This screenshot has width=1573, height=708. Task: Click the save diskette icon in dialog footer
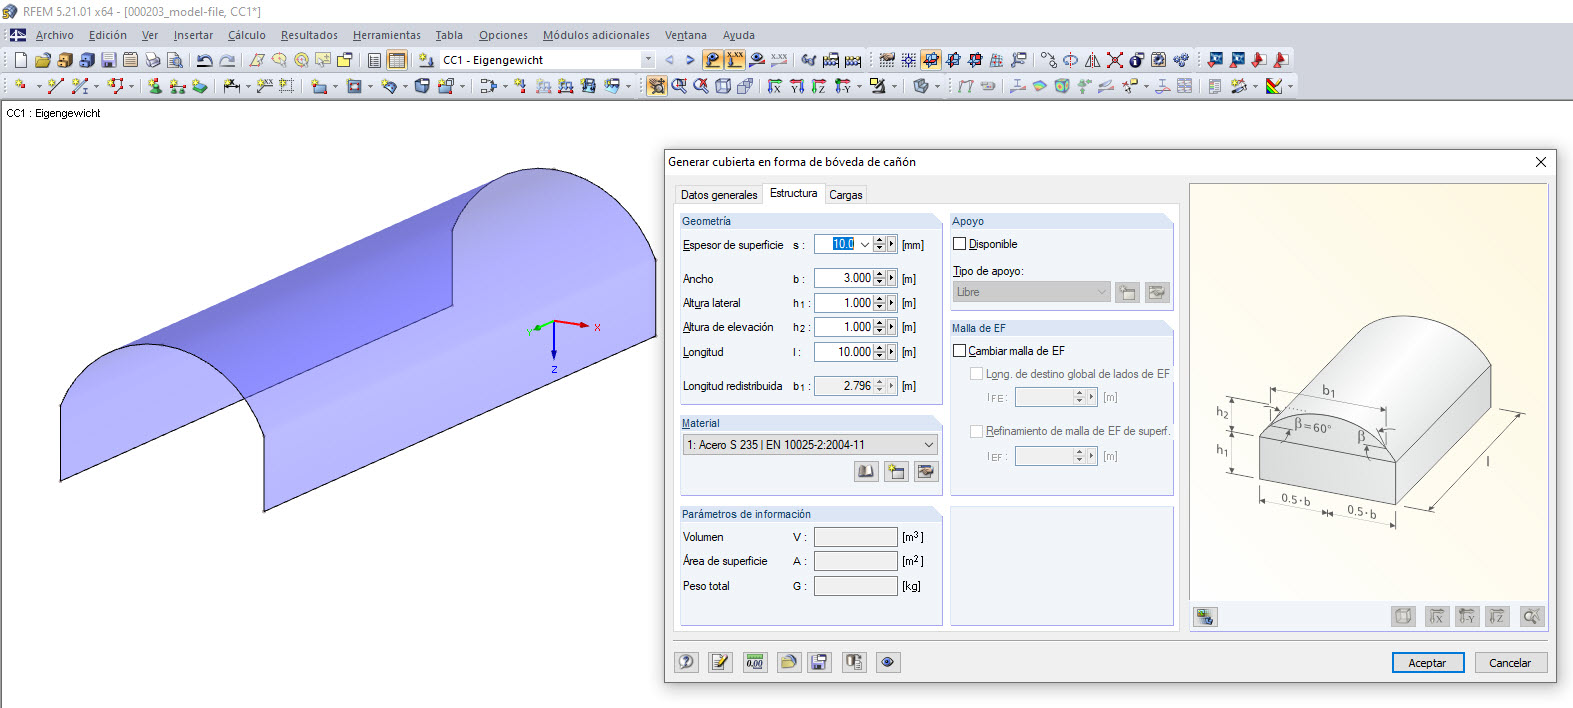pyautogui.click(x=819, y=662)
